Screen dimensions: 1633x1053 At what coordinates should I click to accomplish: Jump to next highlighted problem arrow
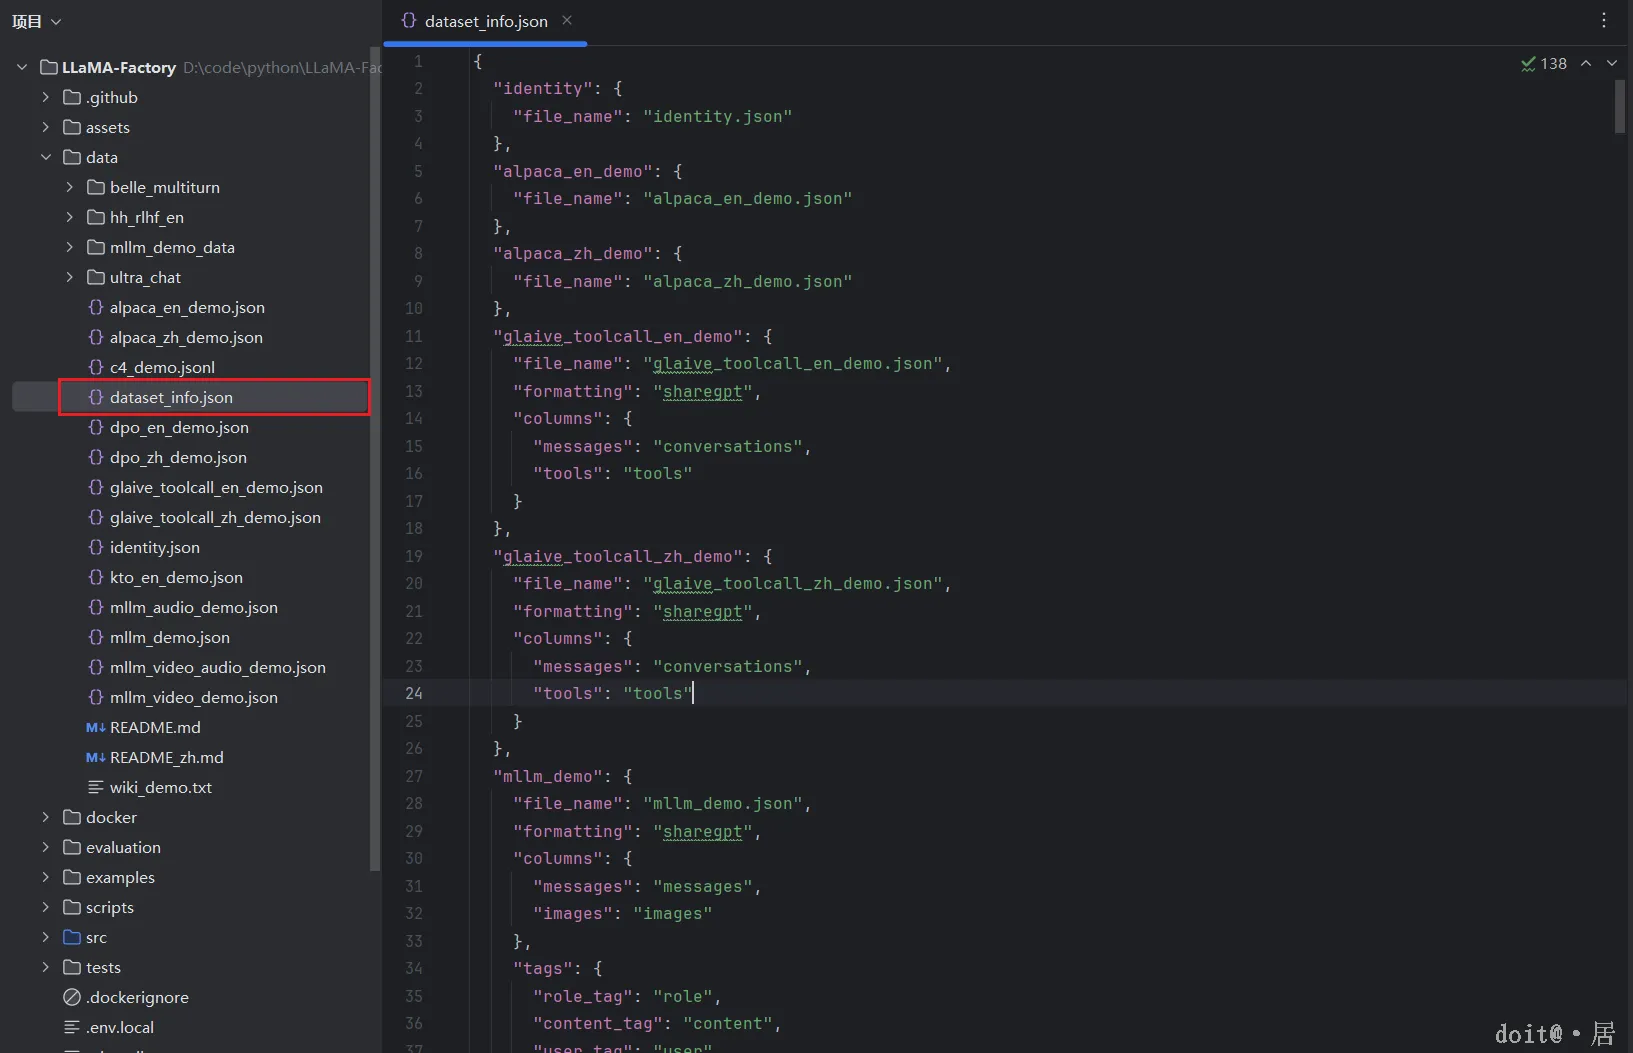(x=1612, y=63)
